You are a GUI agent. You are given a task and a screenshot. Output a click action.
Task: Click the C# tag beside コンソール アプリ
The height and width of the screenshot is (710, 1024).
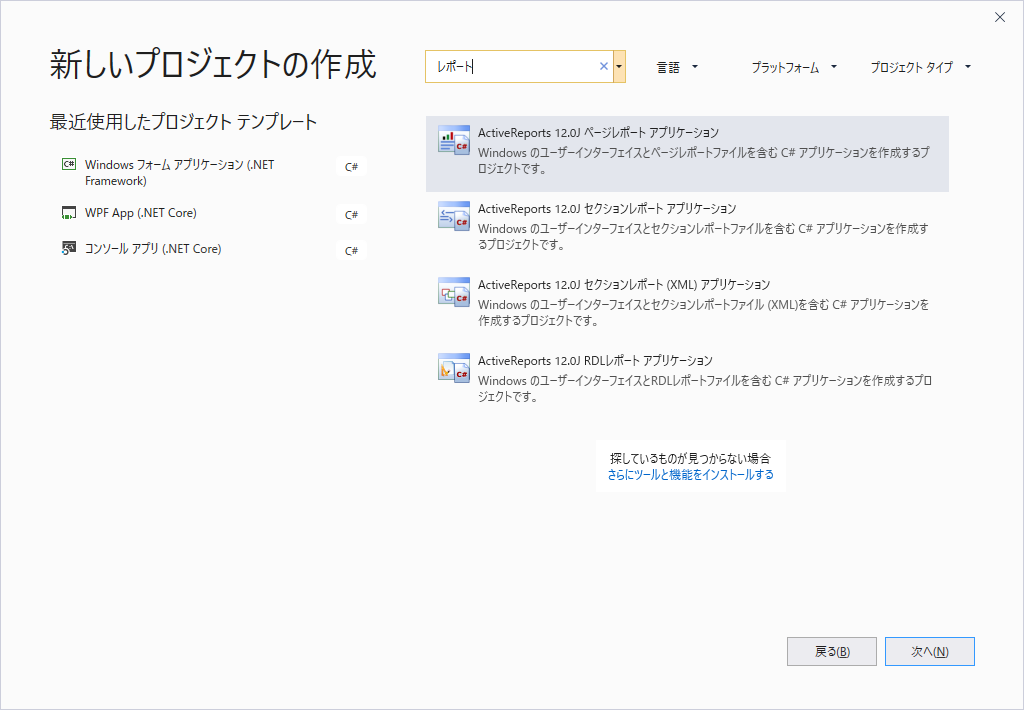pyautogui.click(x=351, y=251)
